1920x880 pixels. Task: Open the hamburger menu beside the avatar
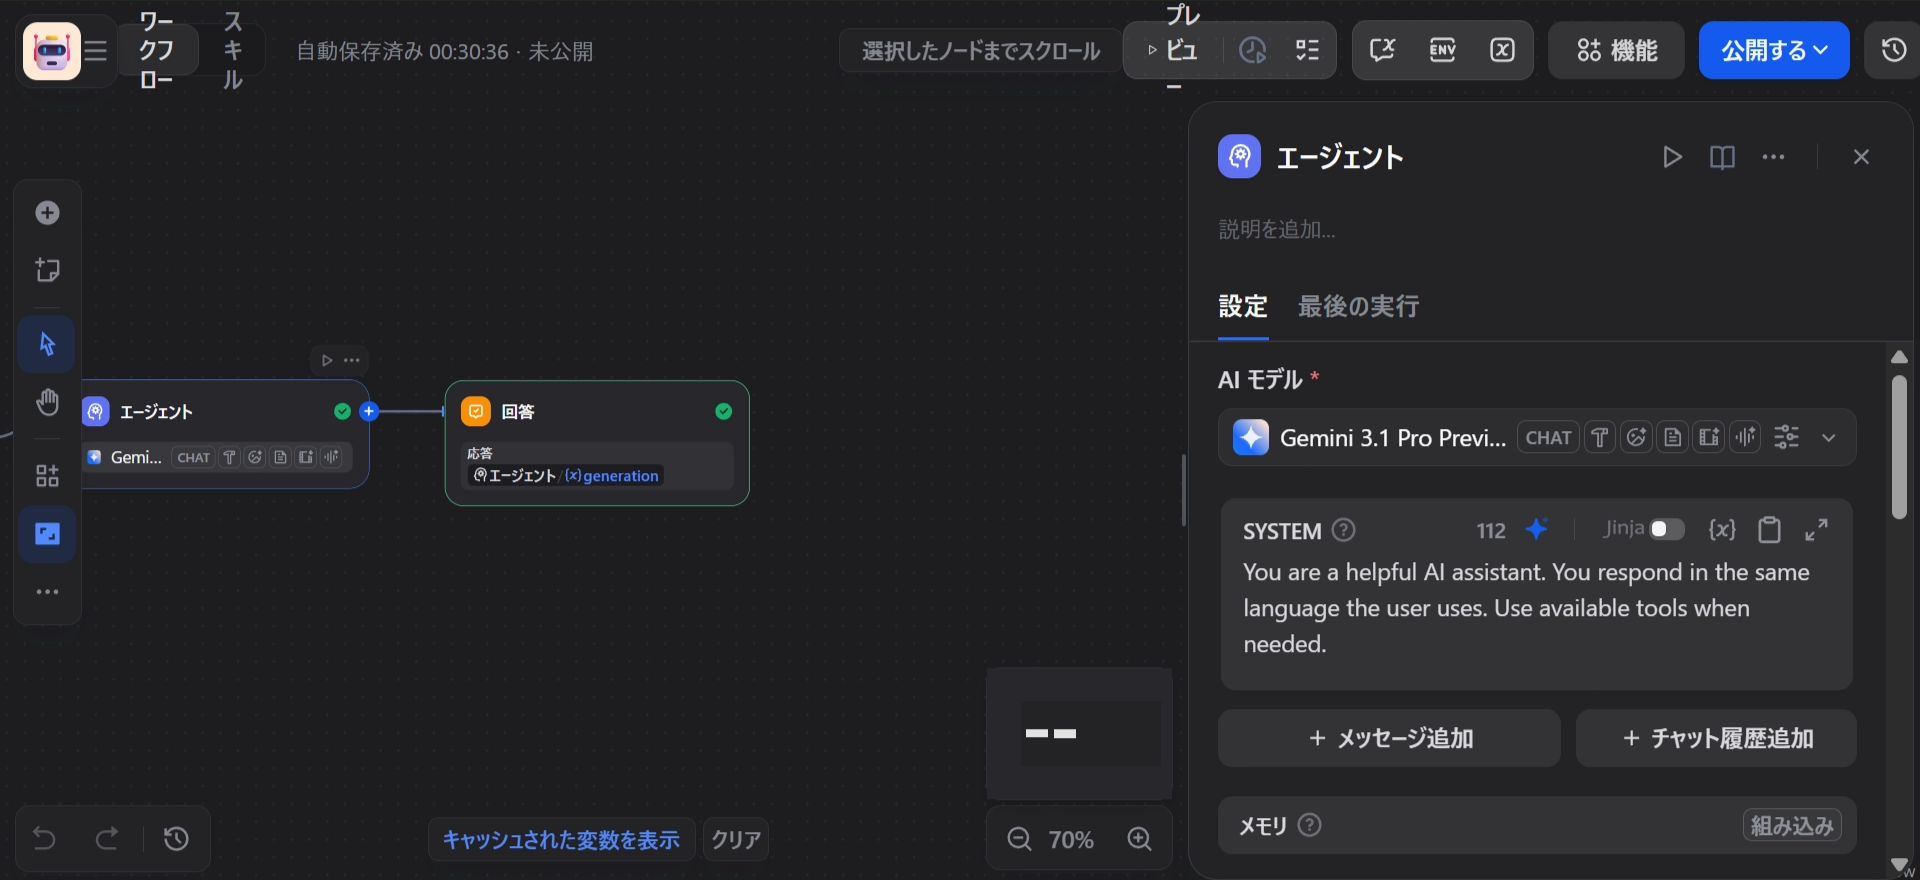pos(96,50)
